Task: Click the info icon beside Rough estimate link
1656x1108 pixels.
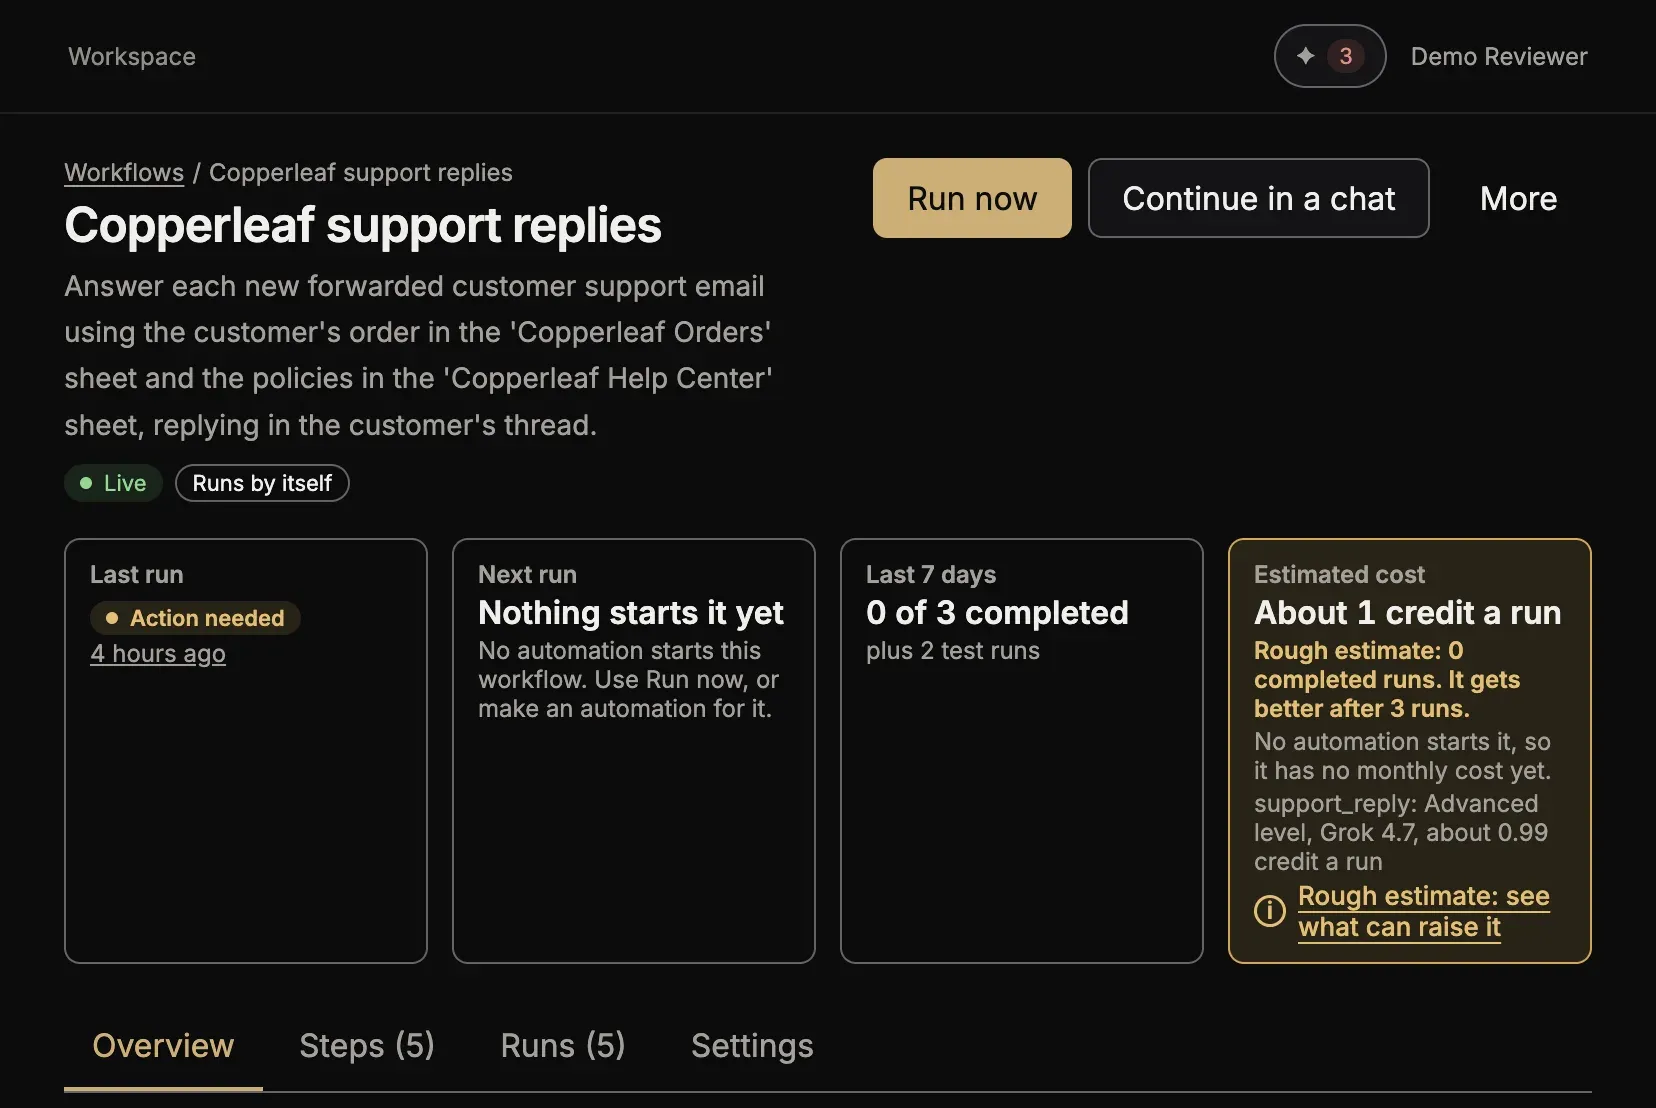Action: pyautogui.click(x=1270, y=911)
